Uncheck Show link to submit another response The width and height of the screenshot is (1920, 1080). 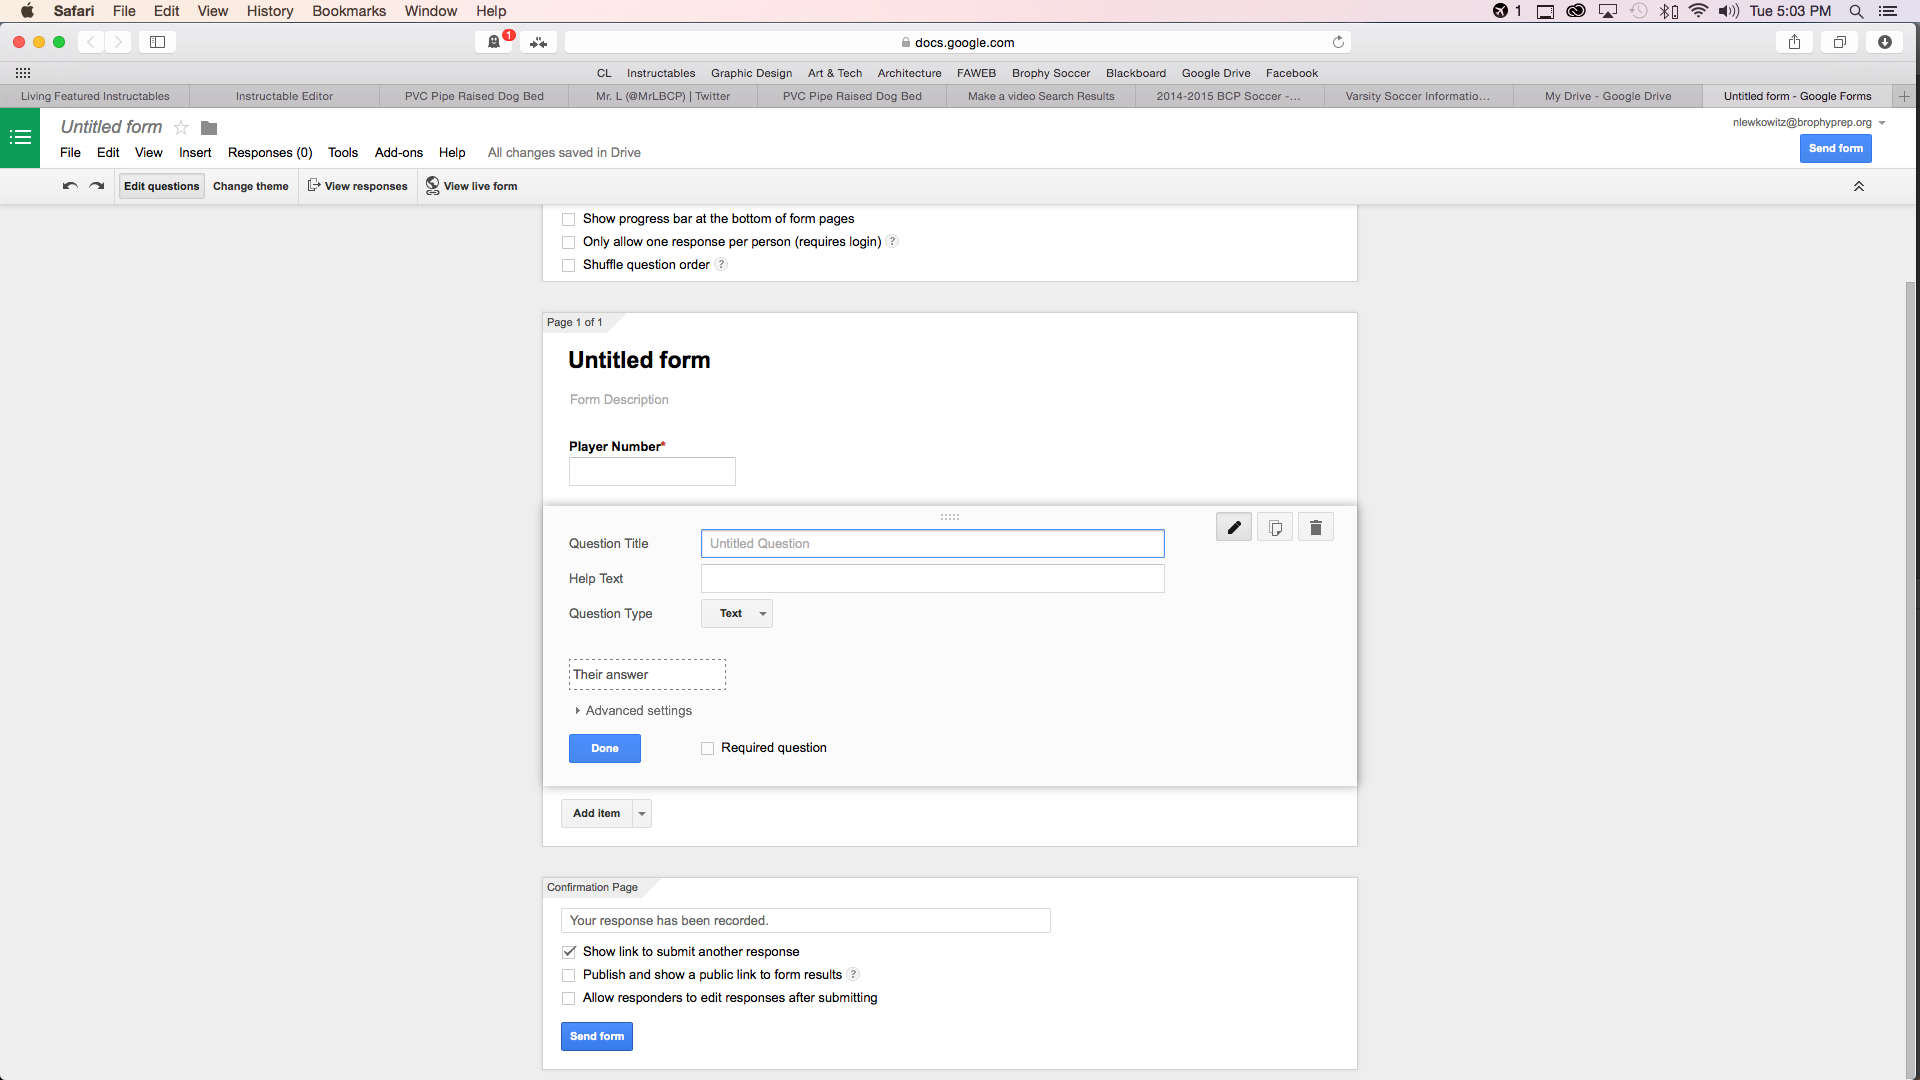tap(568, 952)
